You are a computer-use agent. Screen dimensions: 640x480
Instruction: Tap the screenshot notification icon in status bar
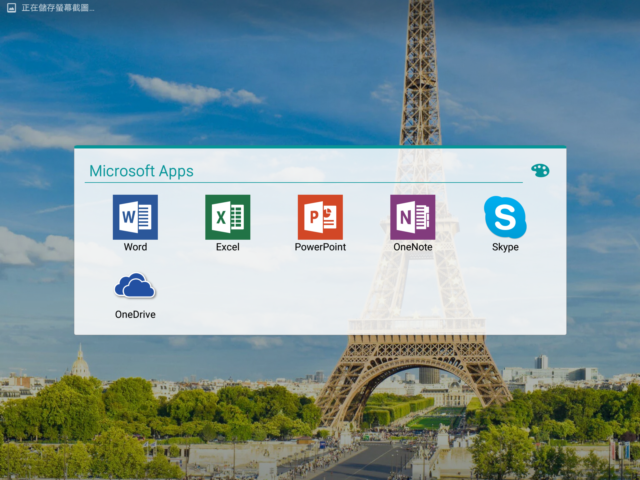point(11,8)
